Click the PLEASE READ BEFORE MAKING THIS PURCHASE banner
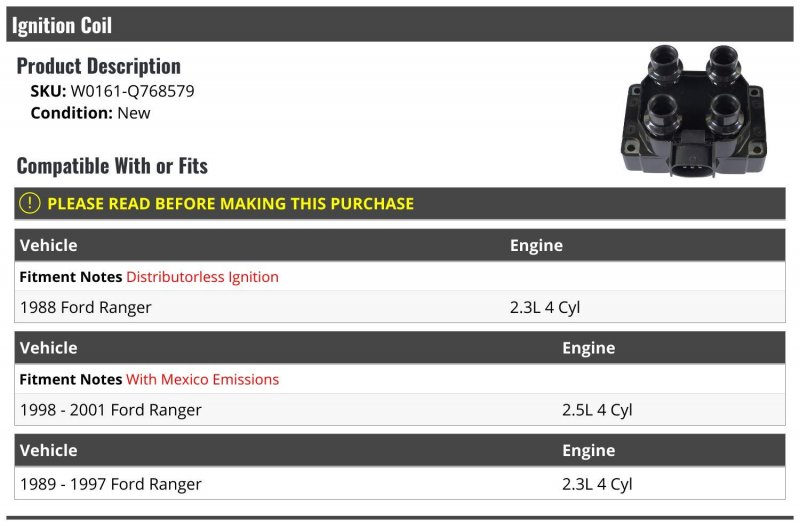 point(399,204)
